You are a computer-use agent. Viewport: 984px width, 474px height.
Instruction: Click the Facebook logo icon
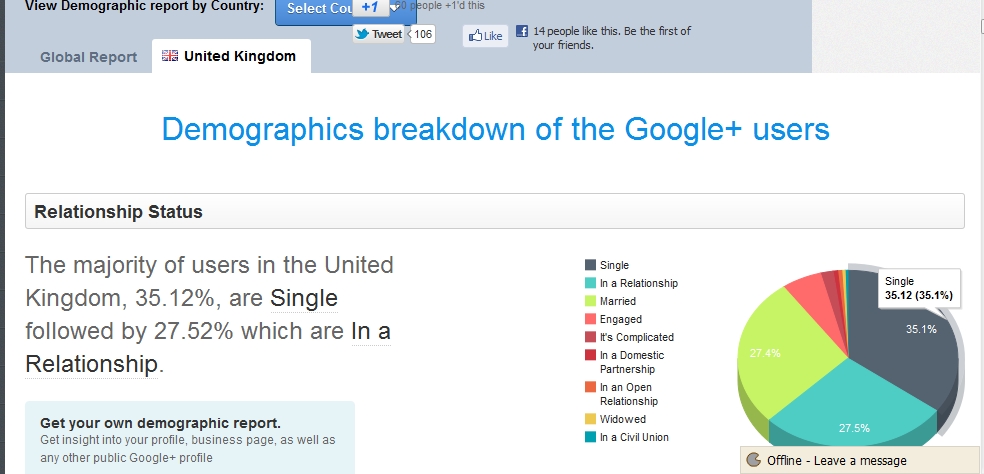(x=521, y=31)
